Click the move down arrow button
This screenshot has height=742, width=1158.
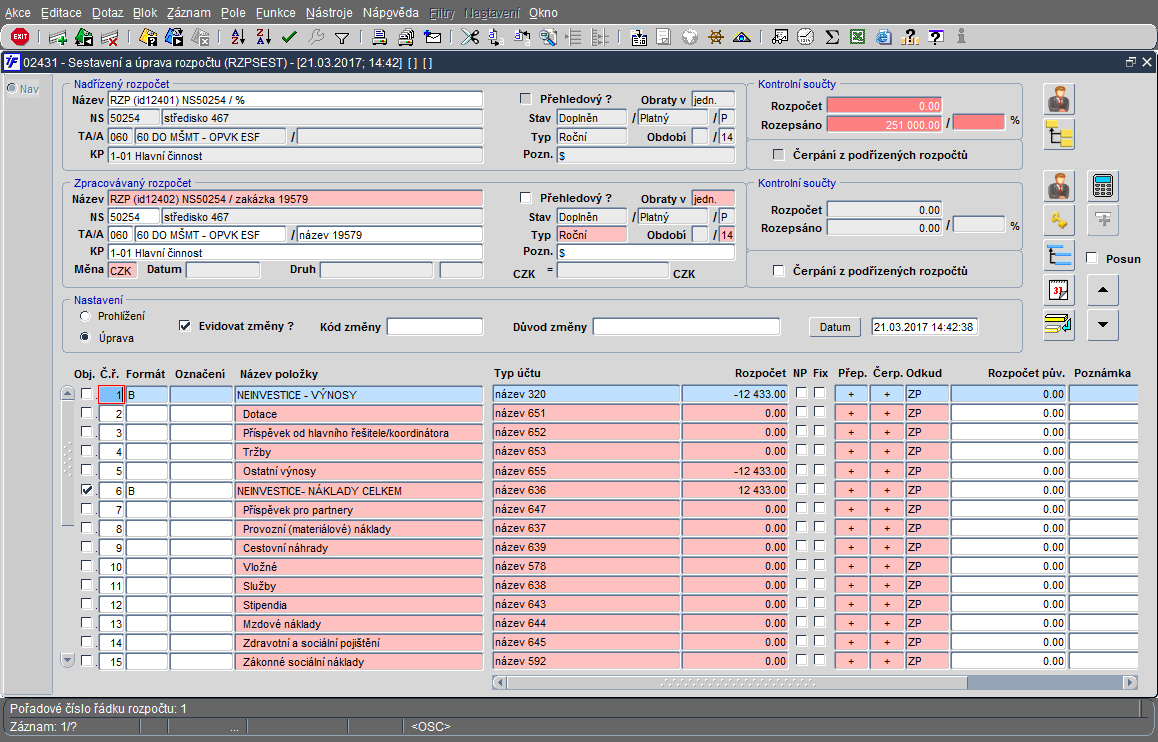(1102, 325)
